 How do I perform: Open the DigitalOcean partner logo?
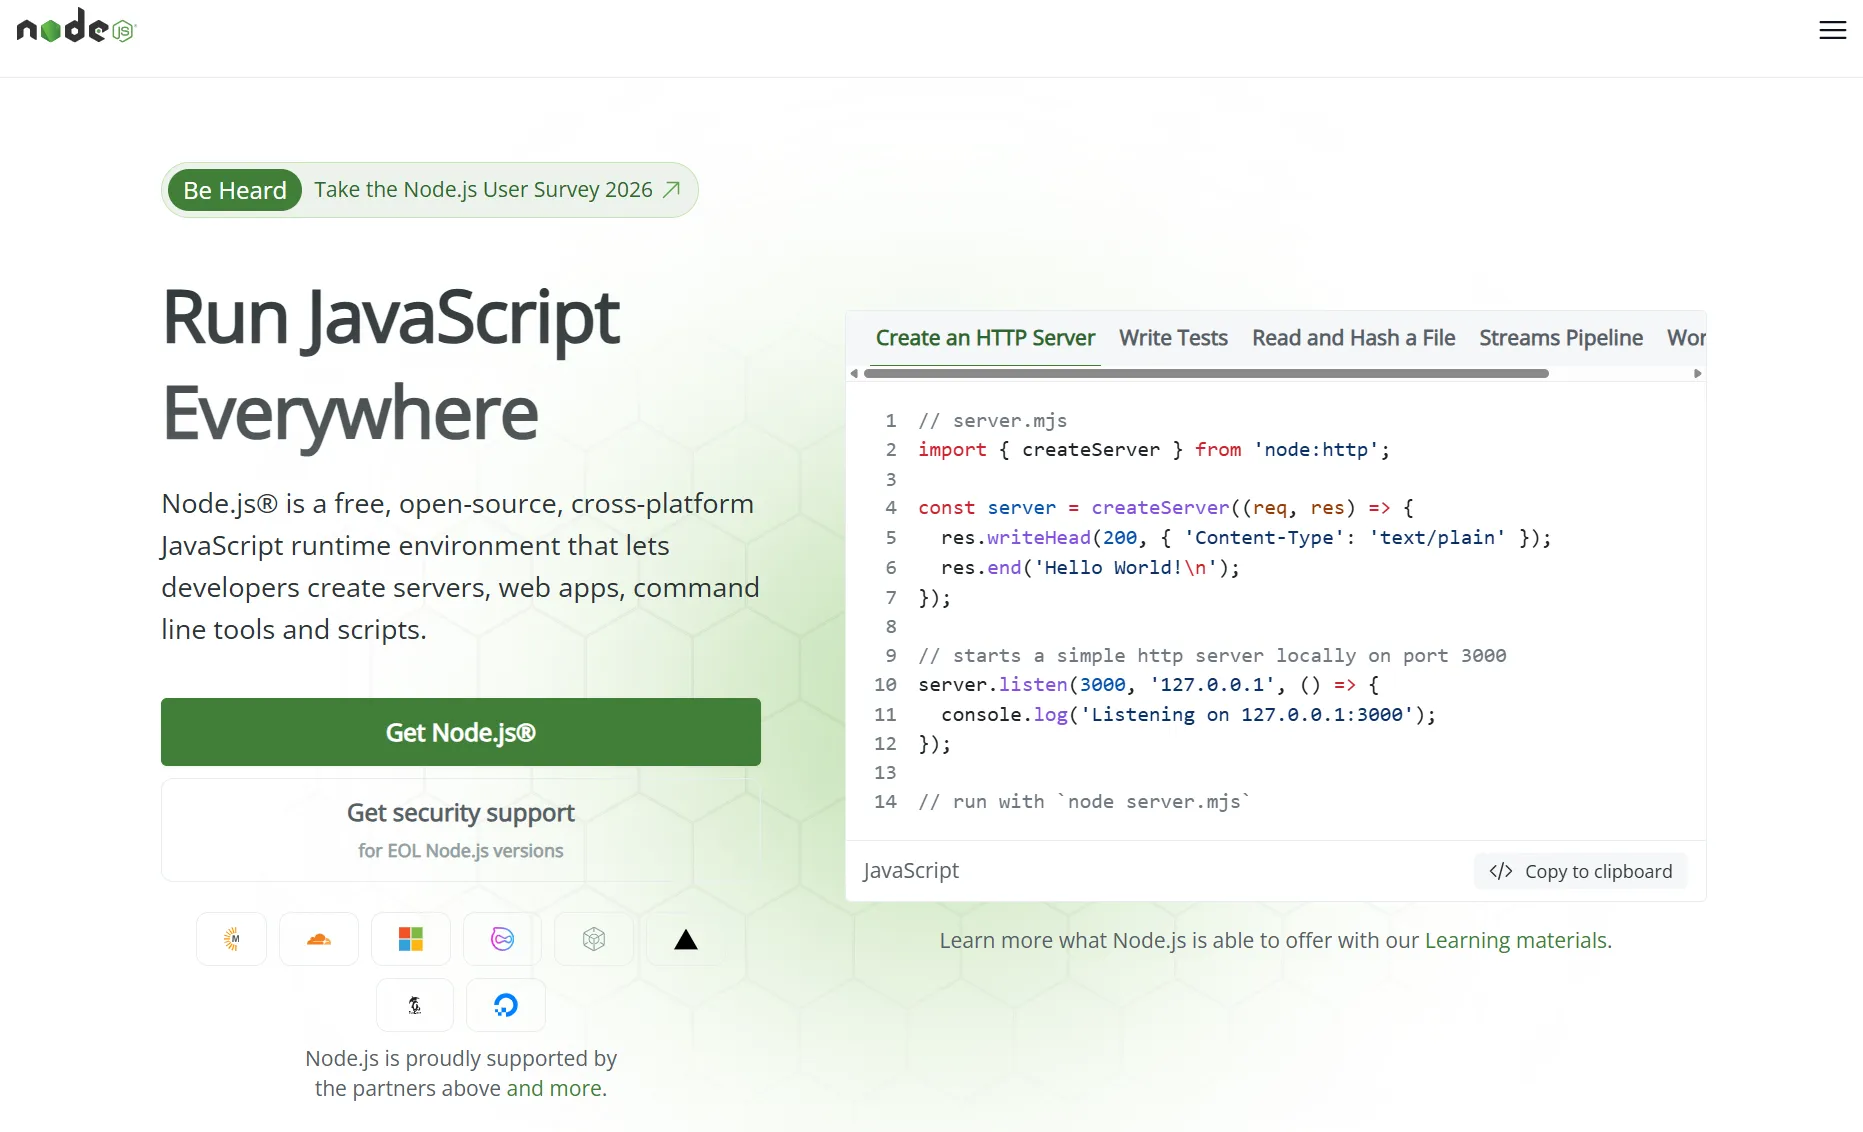point(506,1005)
